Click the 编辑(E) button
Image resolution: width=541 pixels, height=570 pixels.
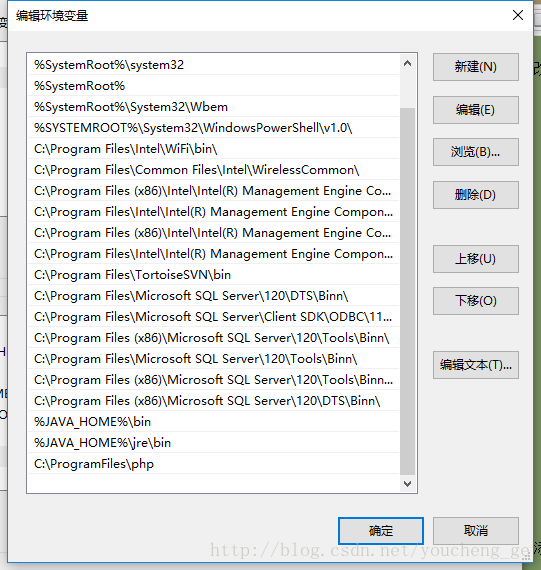(x=476, y=110)
